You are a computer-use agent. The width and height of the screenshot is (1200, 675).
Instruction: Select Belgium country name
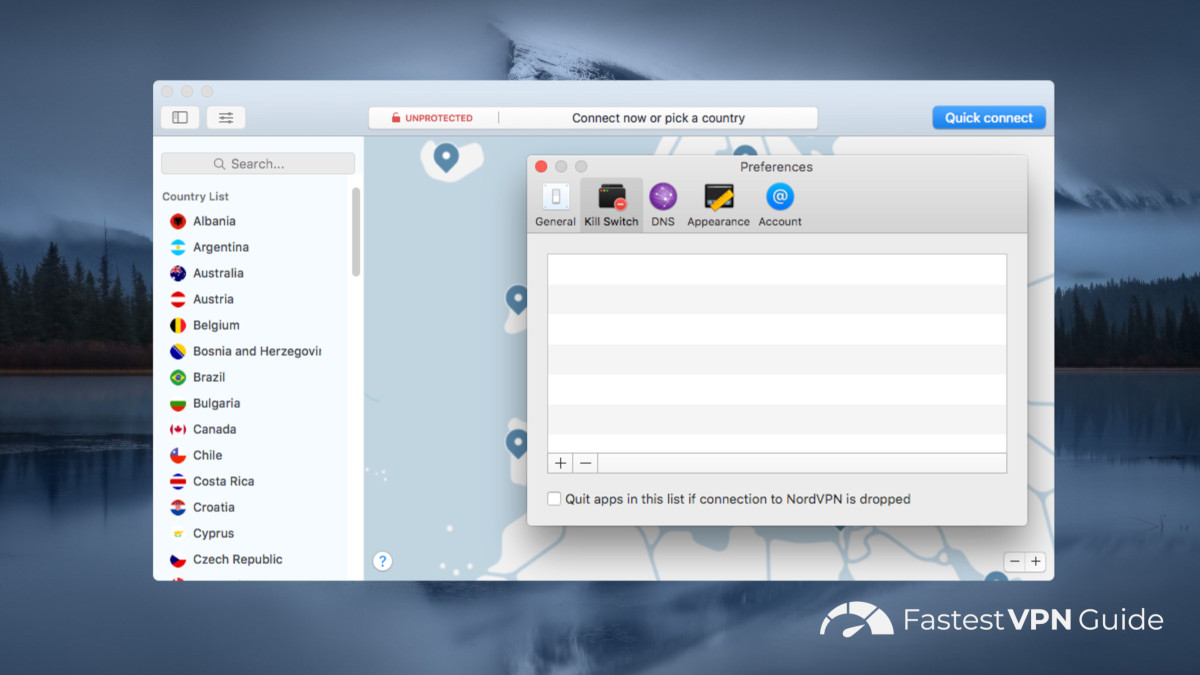pyautogui.click(x=216, y=325)
